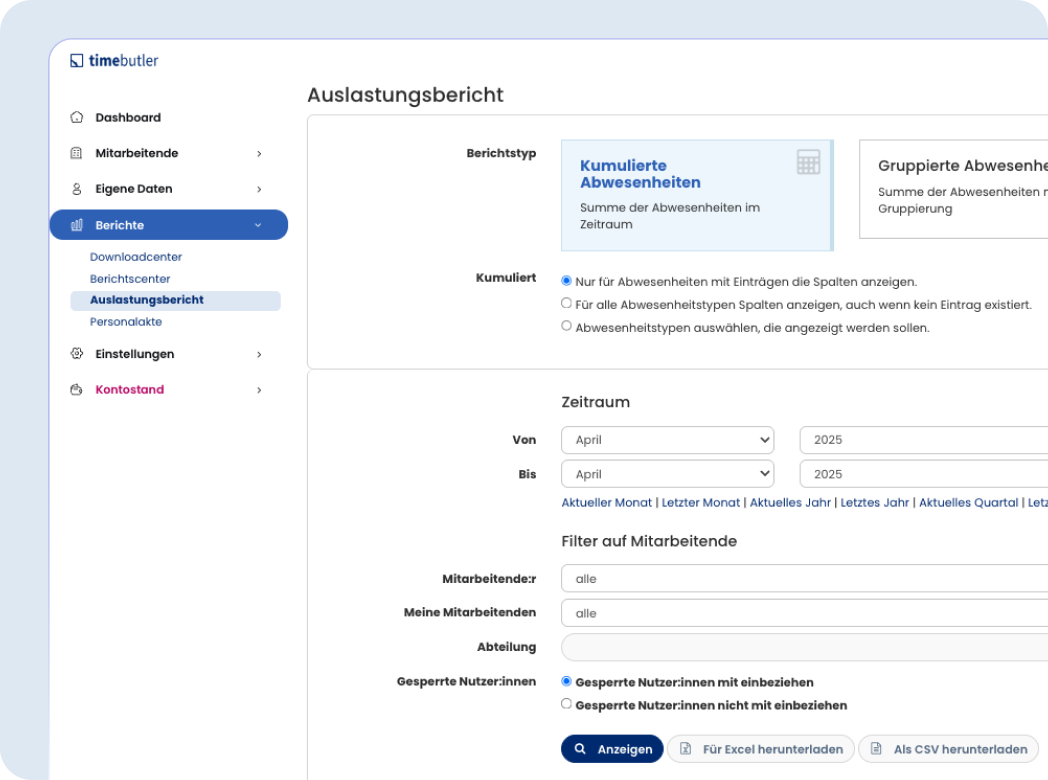The width and height of the screenshot is (1048, 780).
Task: Select 'Abwesenheitstypen auswählen' radio option
Action: 566,326
